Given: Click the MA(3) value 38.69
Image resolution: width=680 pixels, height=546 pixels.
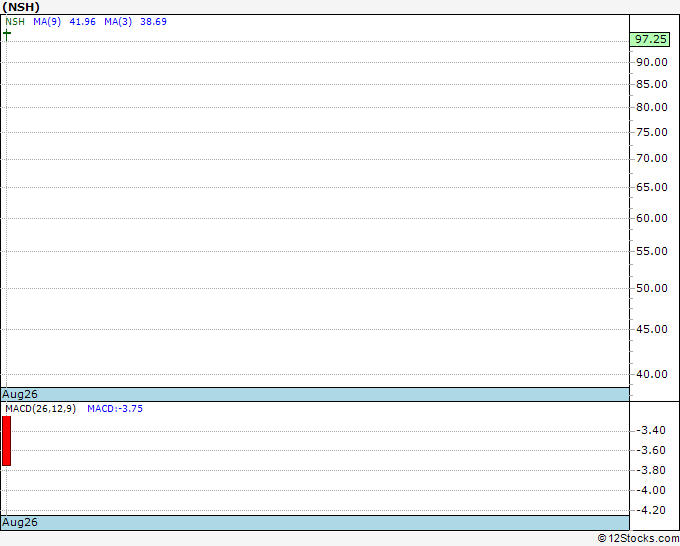Looking at the screenshot, I should [153, 22].
